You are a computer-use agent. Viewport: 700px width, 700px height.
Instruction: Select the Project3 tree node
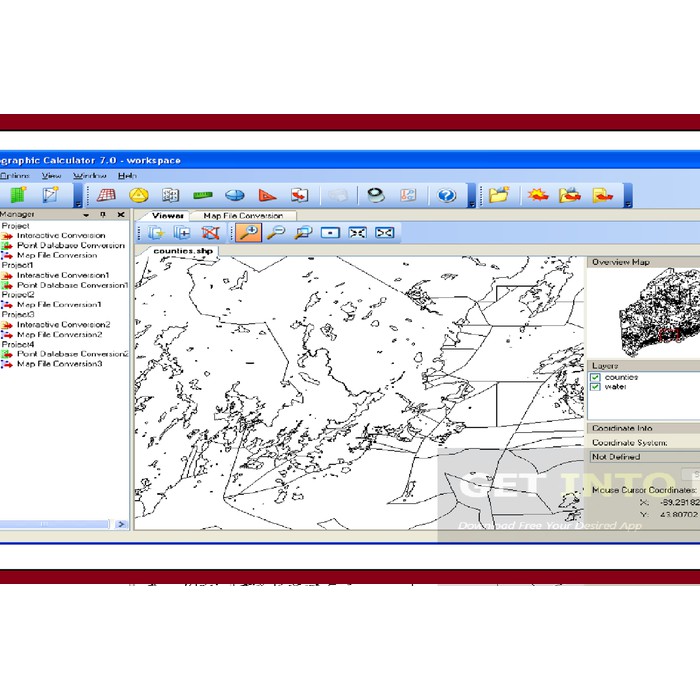point(18,314)
